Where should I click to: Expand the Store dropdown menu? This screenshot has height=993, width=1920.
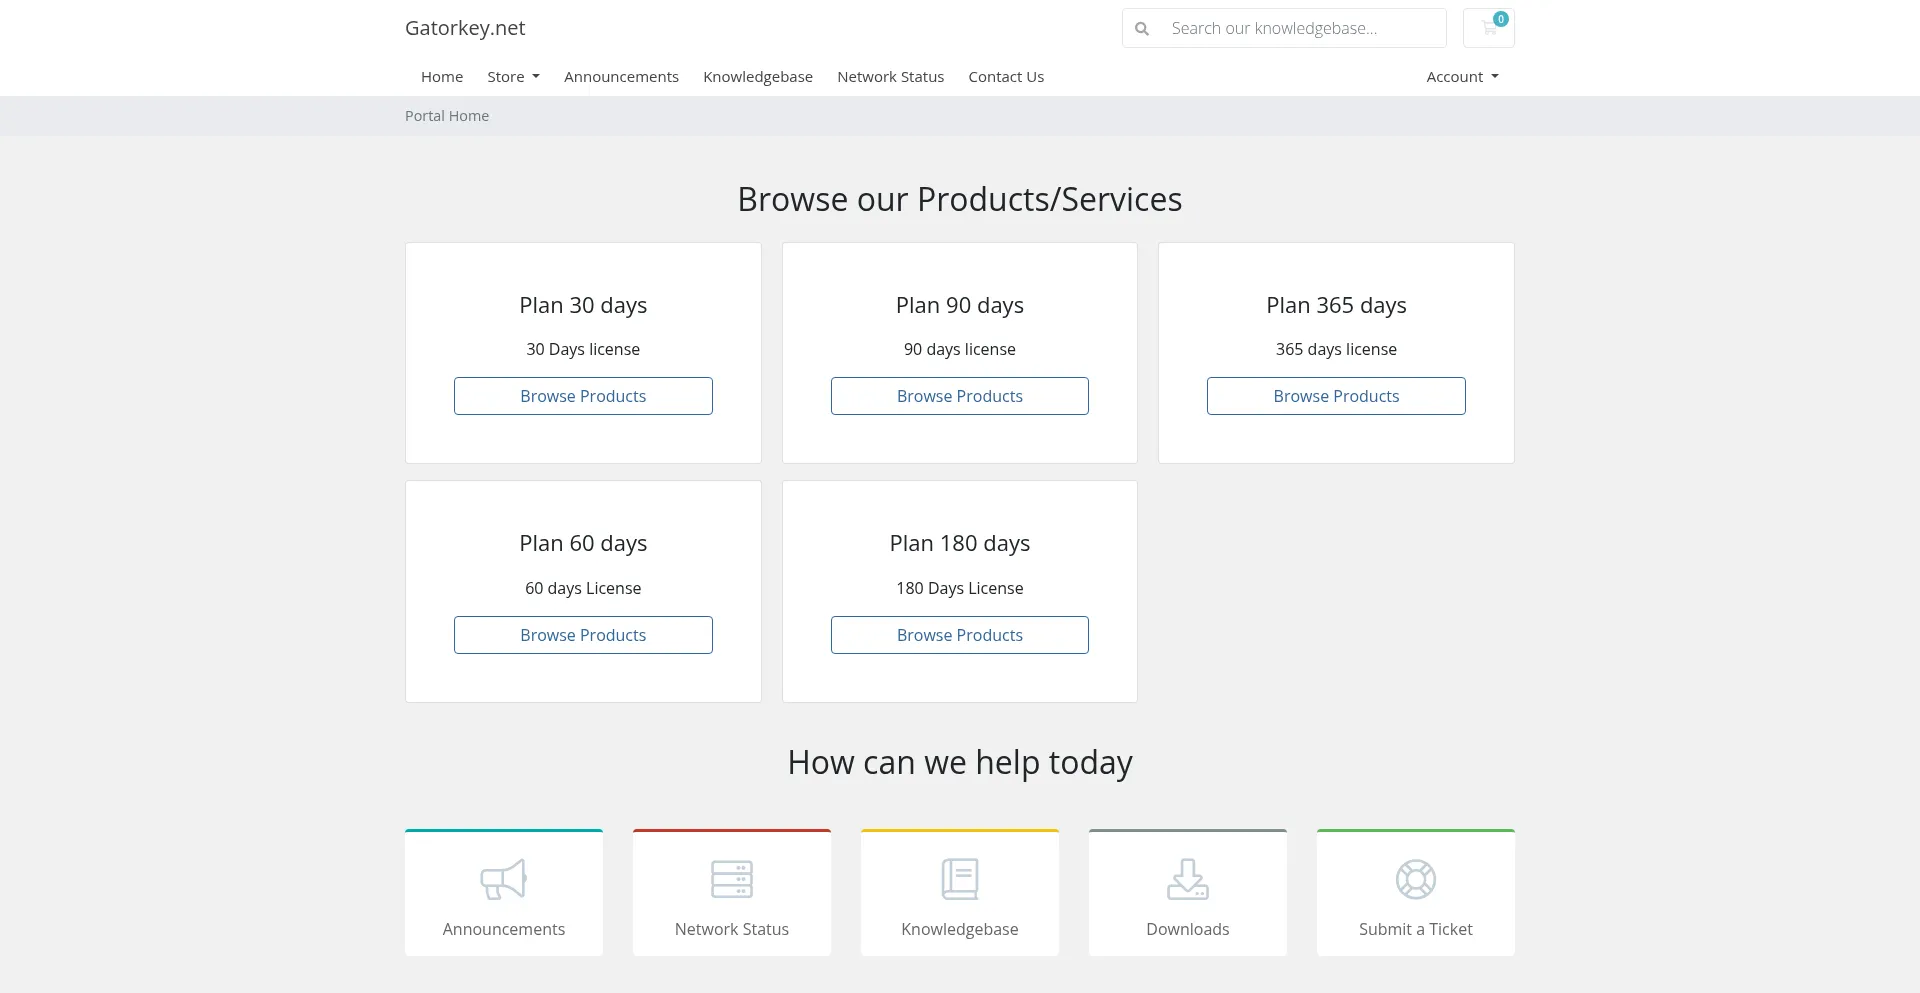513,77
